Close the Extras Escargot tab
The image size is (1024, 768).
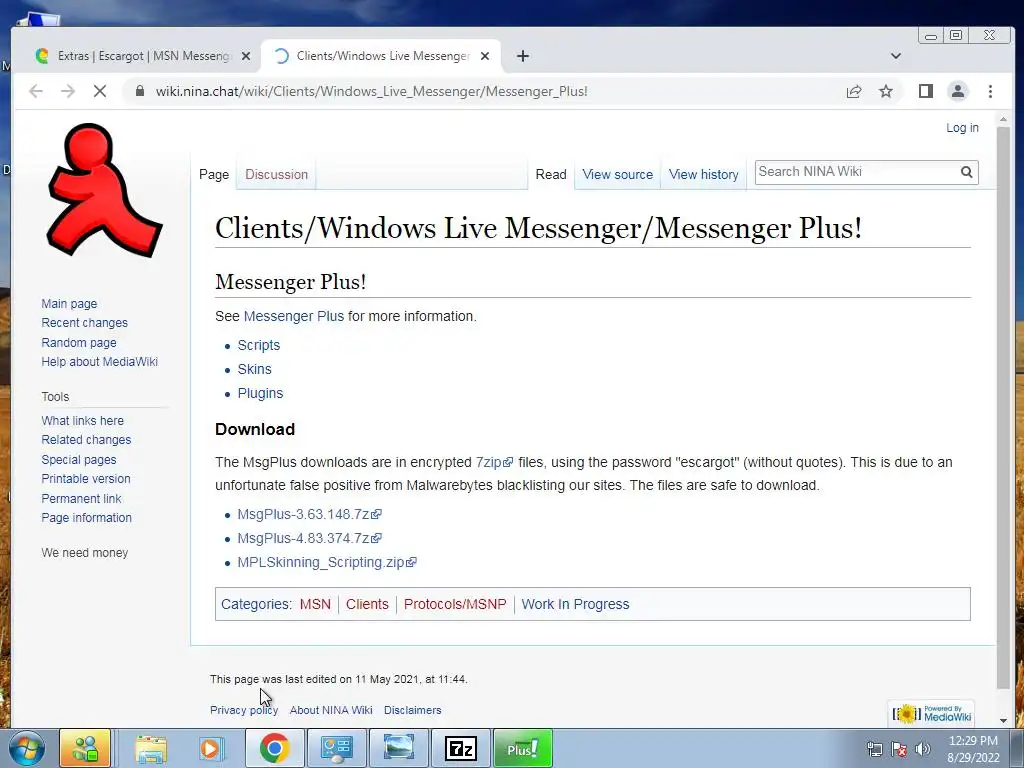246,56
